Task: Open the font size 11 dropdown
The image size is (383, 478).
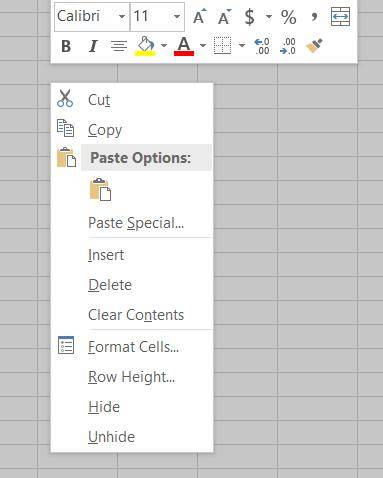Action: pyautogui.click(x=177, y=16)
